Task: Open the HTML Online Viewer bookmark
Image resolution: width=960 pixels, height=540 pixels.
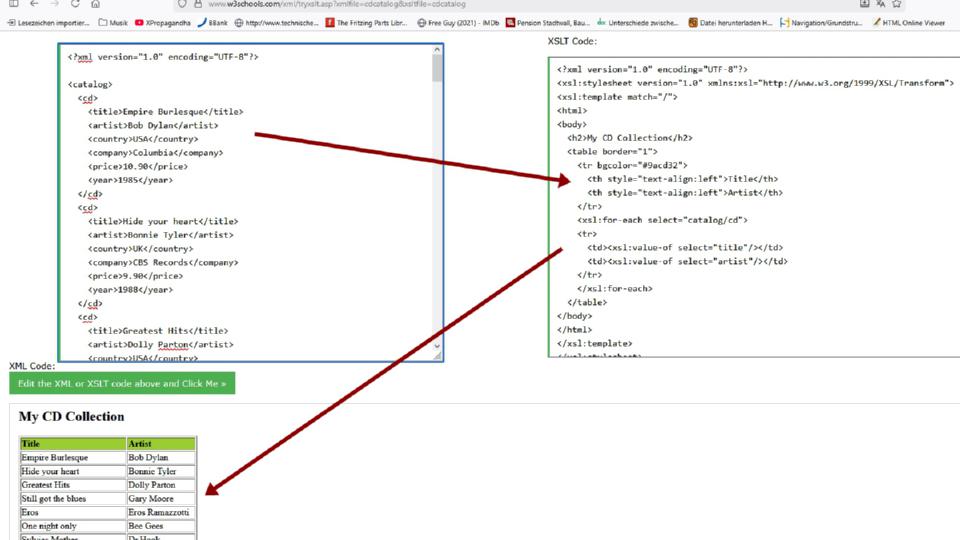Action: tap(913, 22)
